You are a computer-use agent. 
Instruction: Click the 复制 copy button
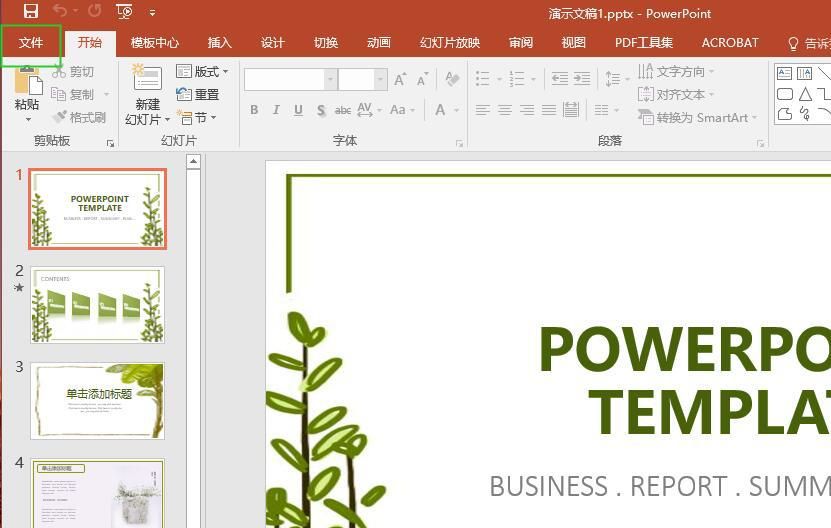tap(73, 94)
